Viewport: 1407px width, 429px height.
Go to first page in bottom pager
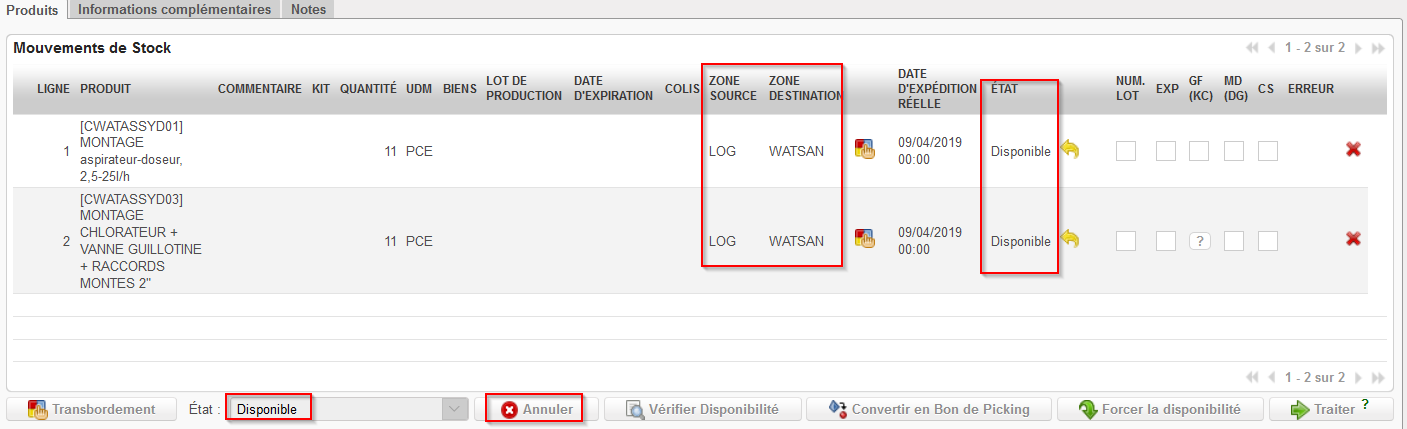click(x=1251, y=378)
